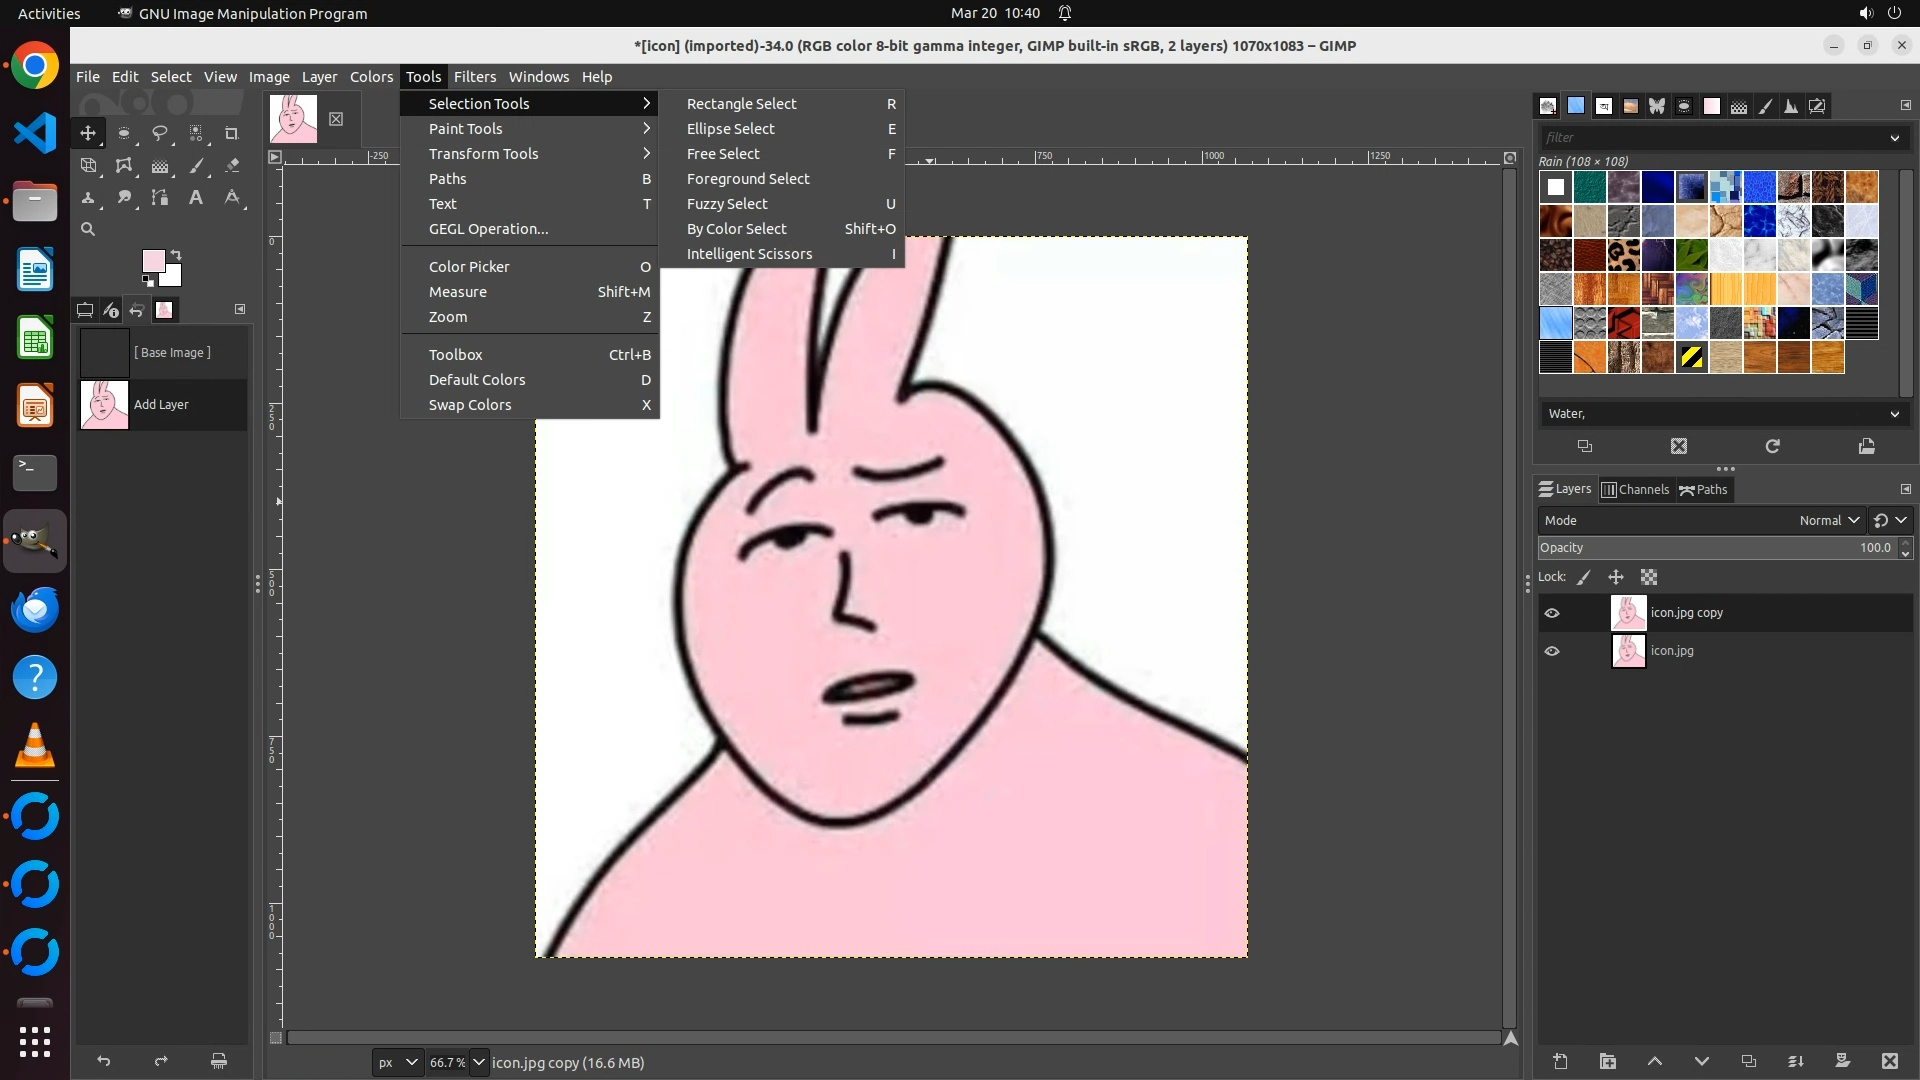
Task: Select the Free Select lasso tool
Action: 160,133
